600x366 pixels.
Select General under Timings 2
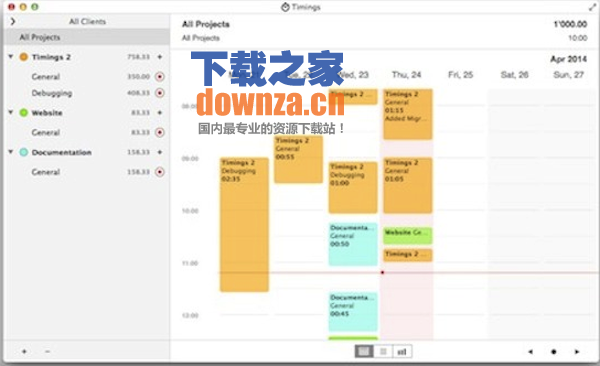tap(87, 77)
